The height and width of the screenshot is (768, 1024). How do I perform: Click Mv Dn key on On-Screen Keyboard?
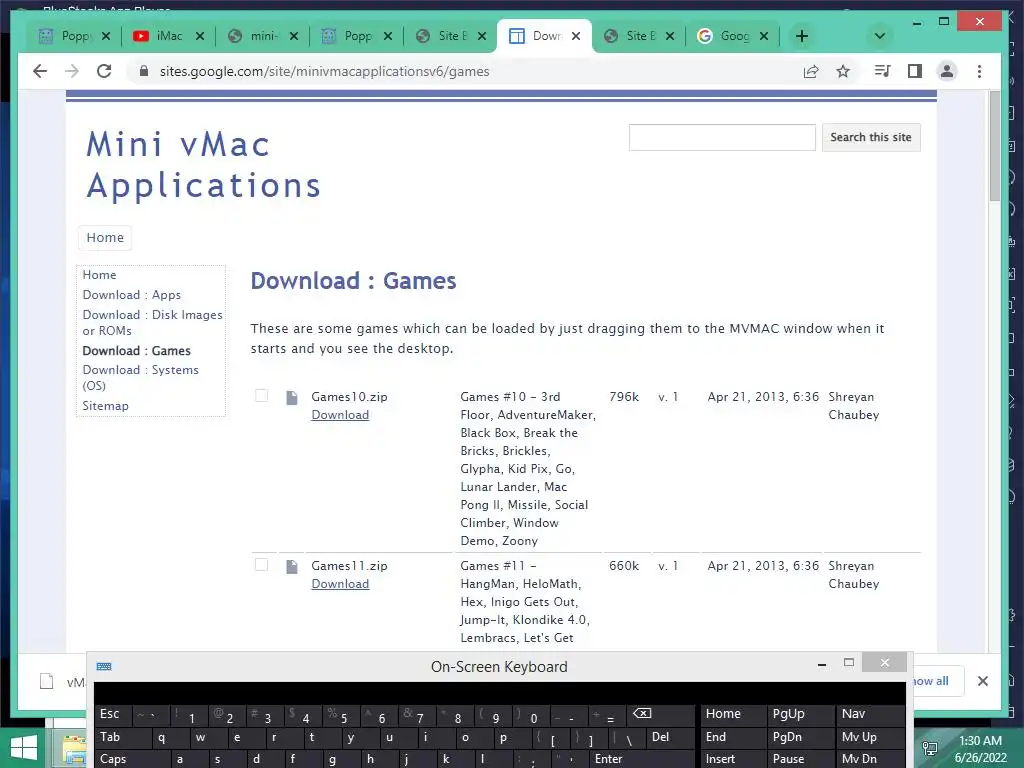(870, 759)
